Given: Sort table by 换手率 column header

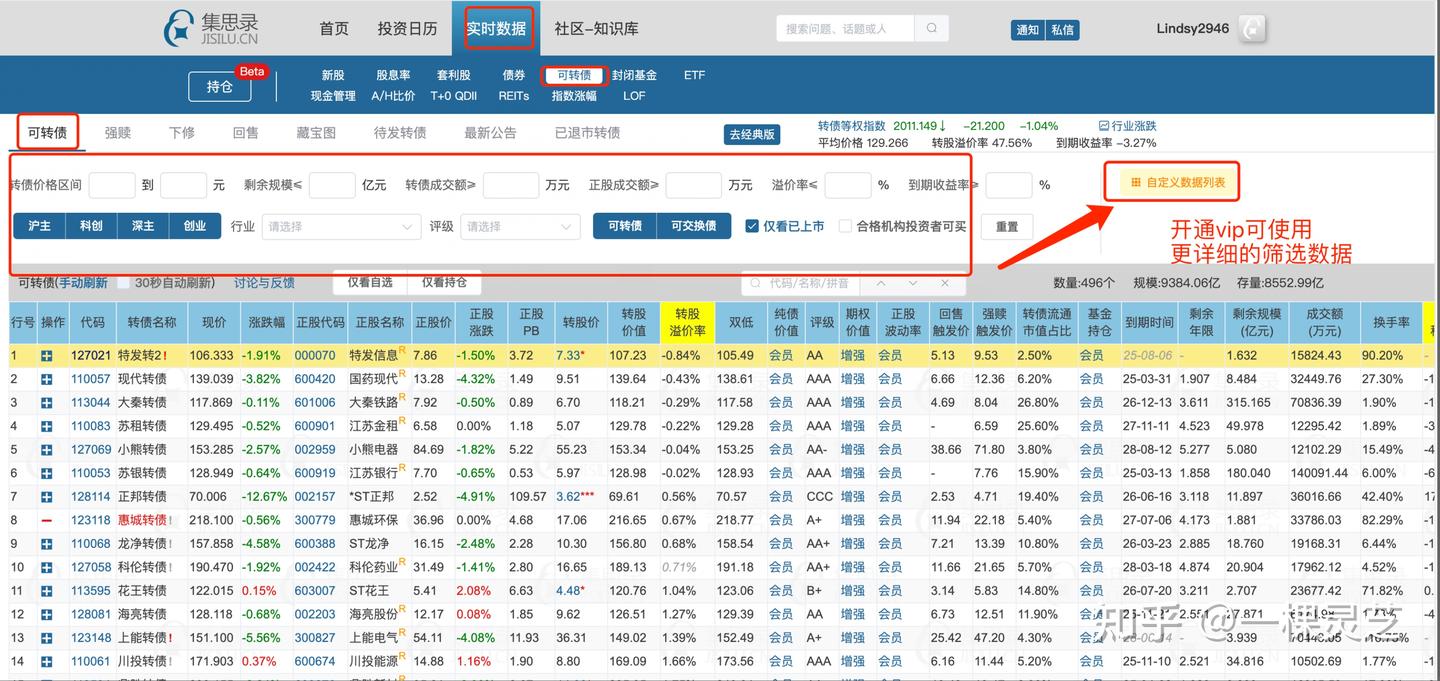Looking at the screenshot, I should pos(1391,323).
